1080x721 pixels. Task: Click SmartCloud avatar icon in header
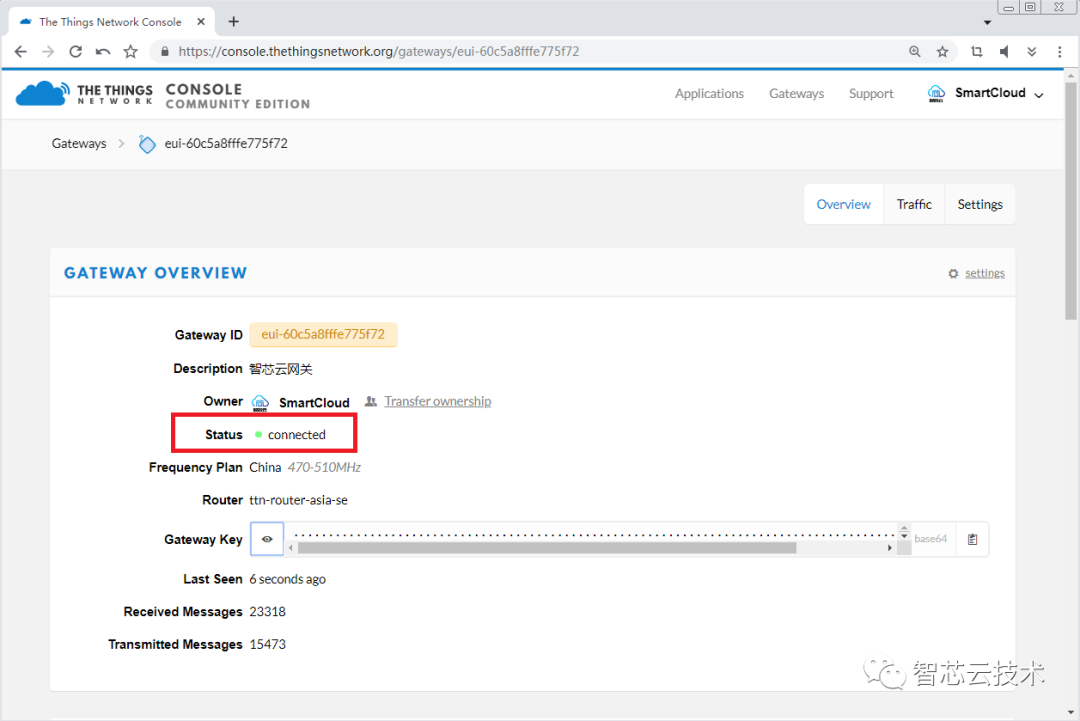(936, 93)
